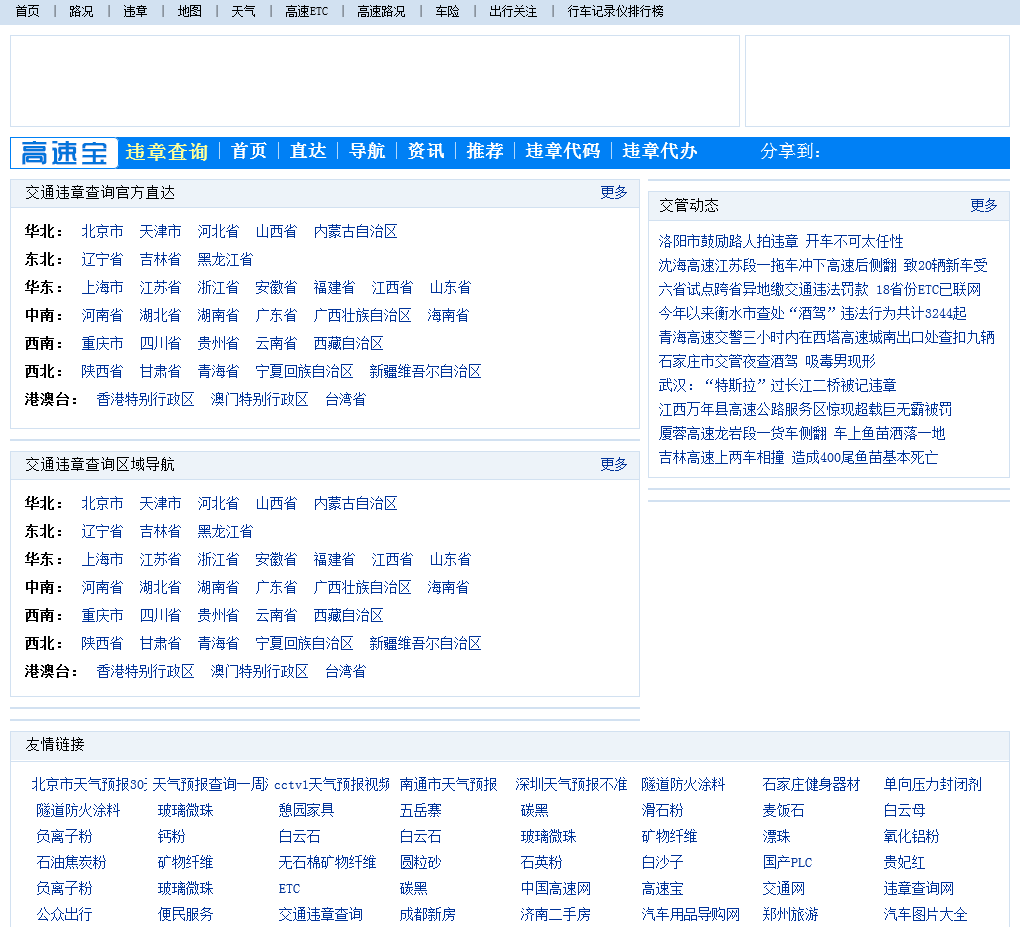Click the 高速宝 logo
Screen dimensions: 1020x927
tap(64, 153)
